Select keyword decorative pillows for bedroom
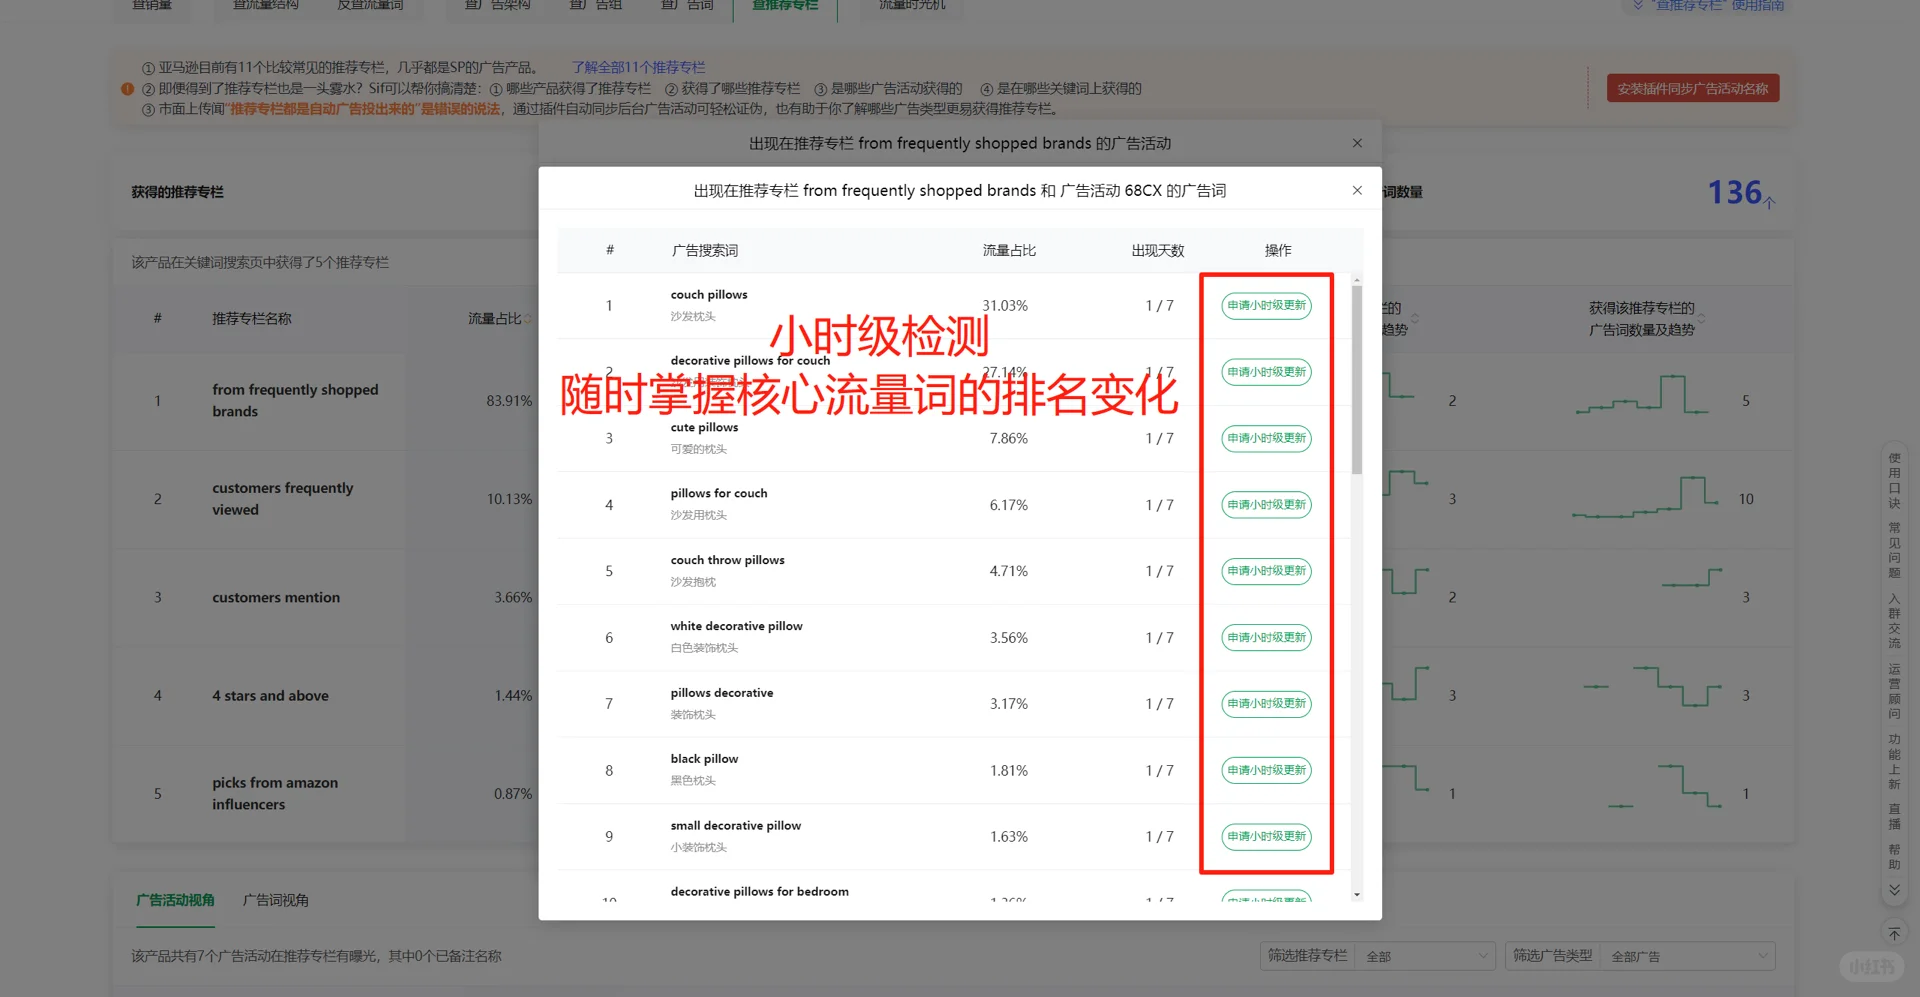 [x=759, y=892]
